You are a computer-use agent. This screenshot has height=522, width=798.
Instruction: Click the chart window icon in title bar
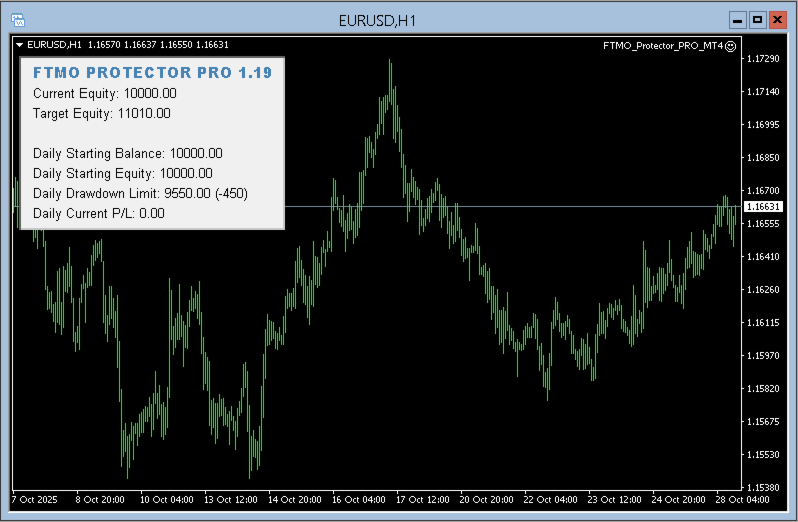click(x=18, y=20)
